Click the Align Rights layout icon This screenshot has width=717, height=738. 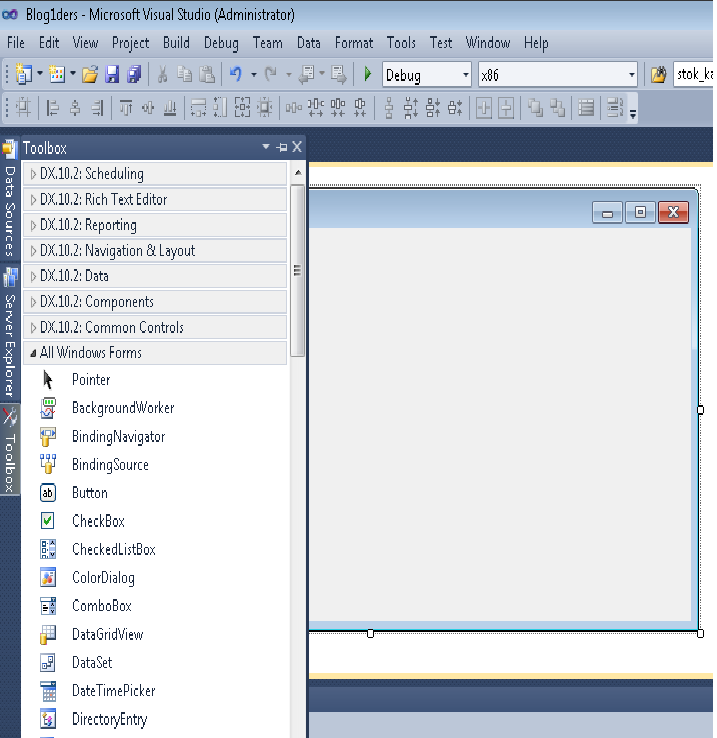coord(97,108)
